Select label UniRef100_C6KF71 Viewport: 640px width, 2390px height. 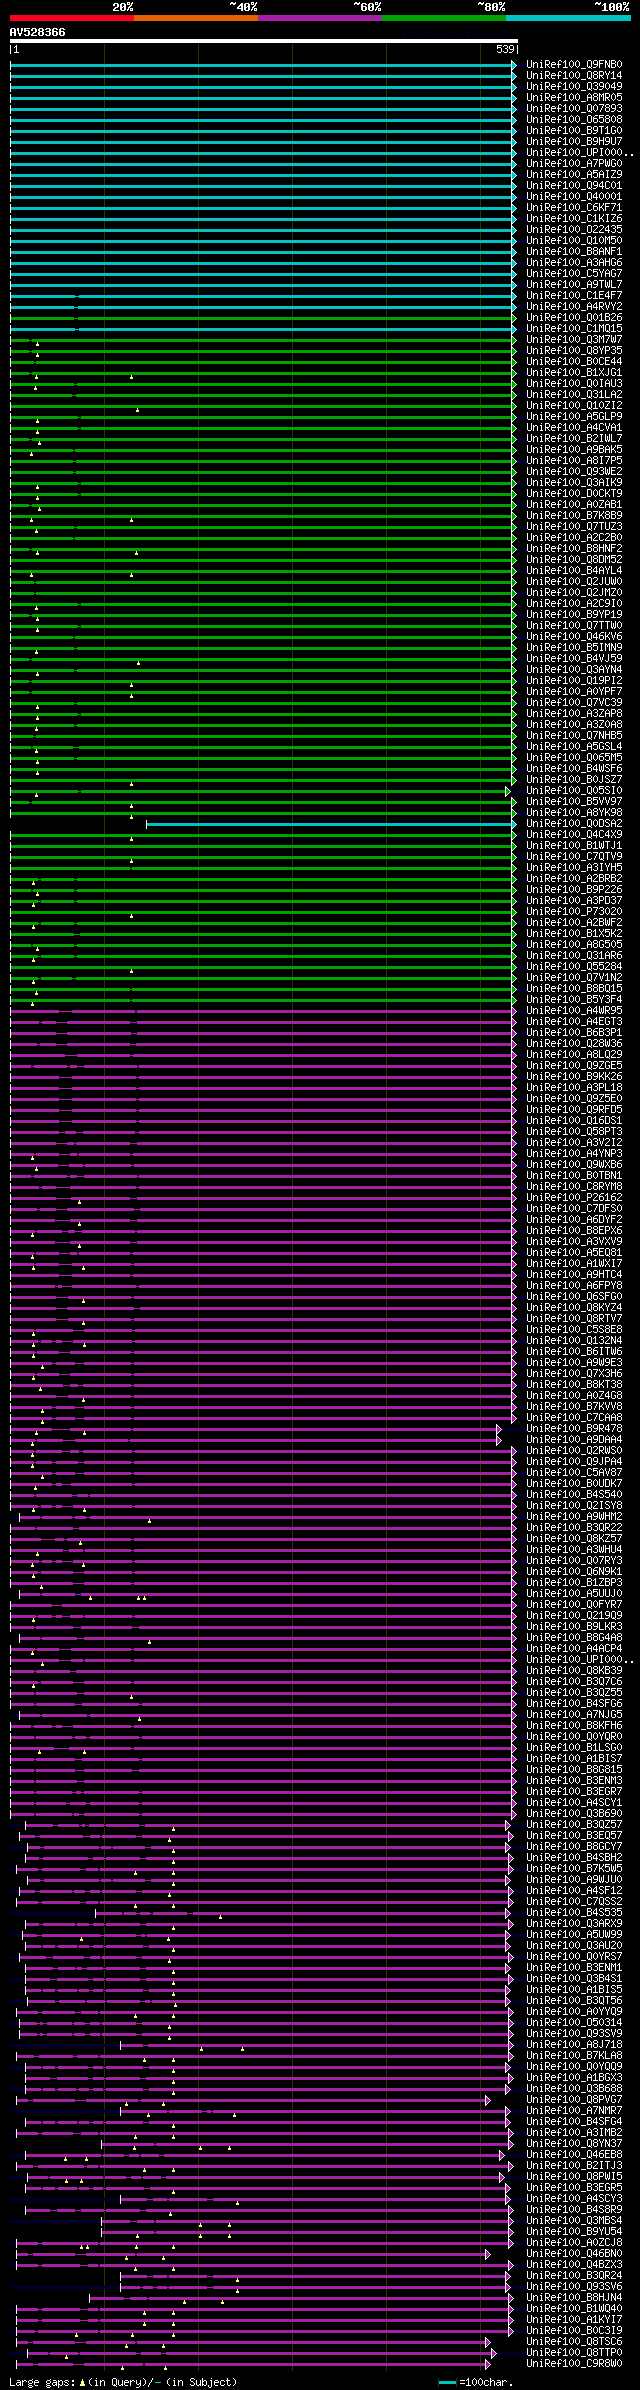[x=574, y=208]
